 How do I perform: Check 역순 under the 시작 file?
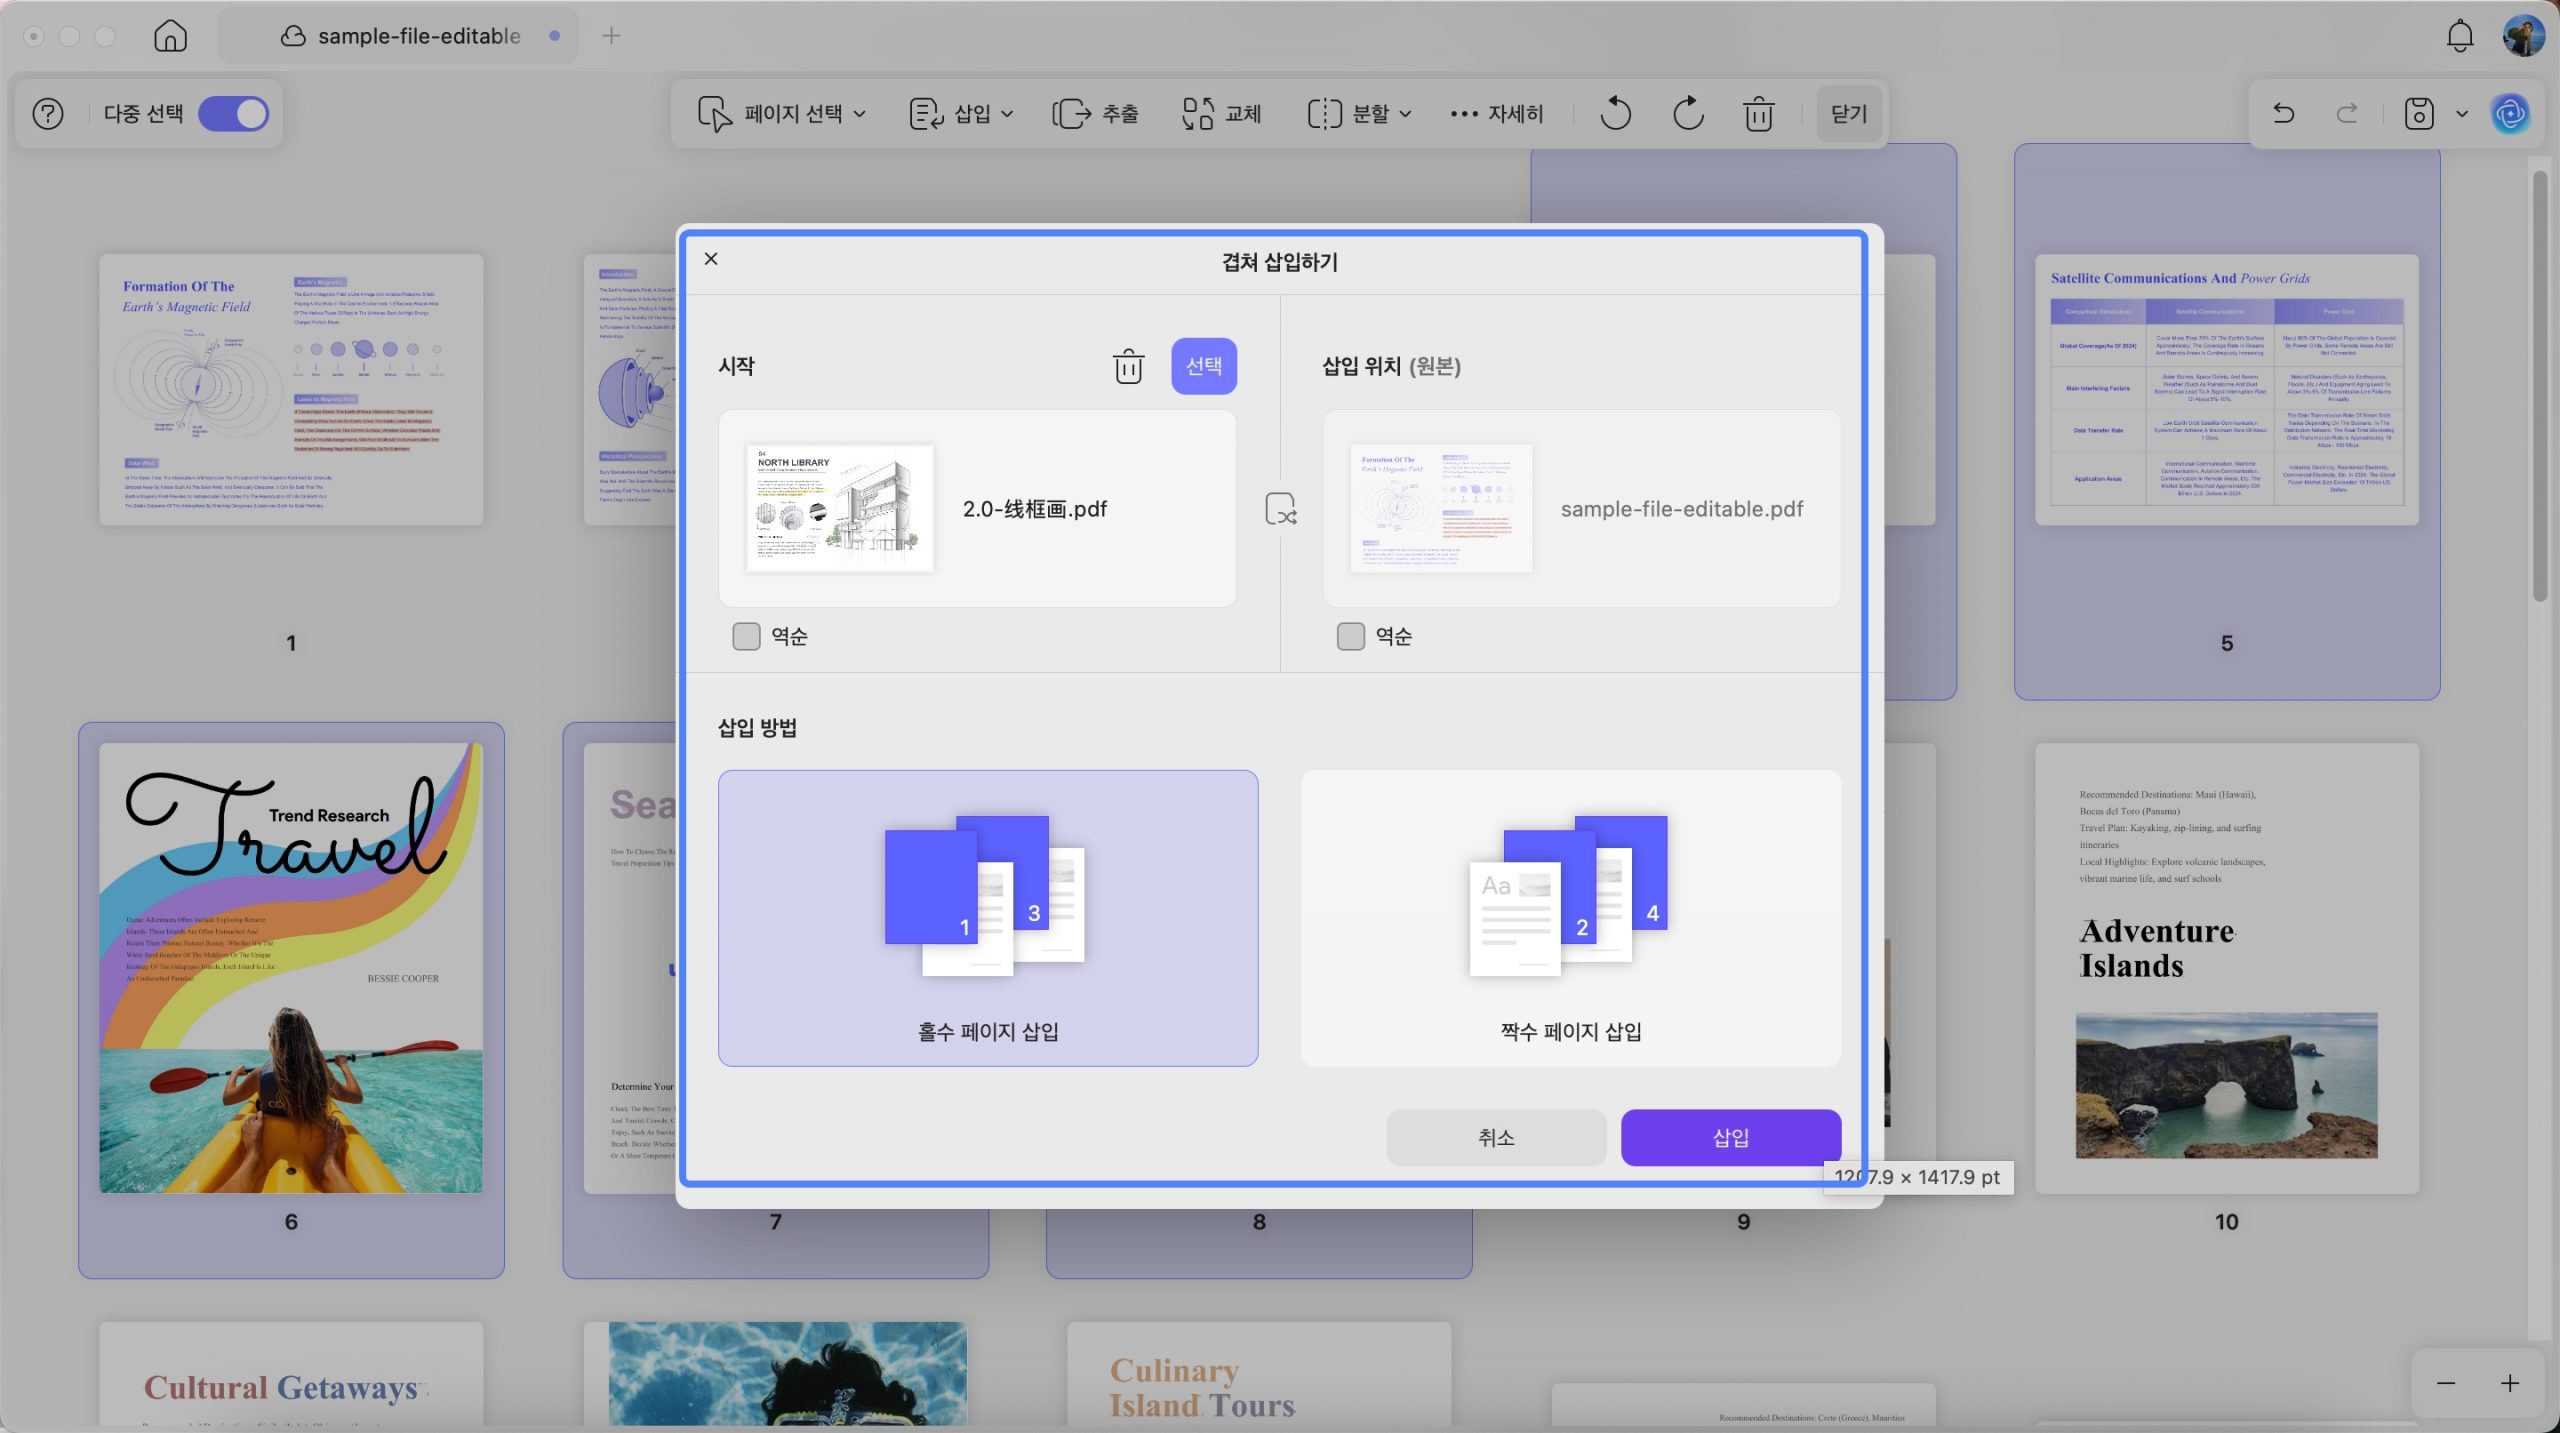(747, 636)
